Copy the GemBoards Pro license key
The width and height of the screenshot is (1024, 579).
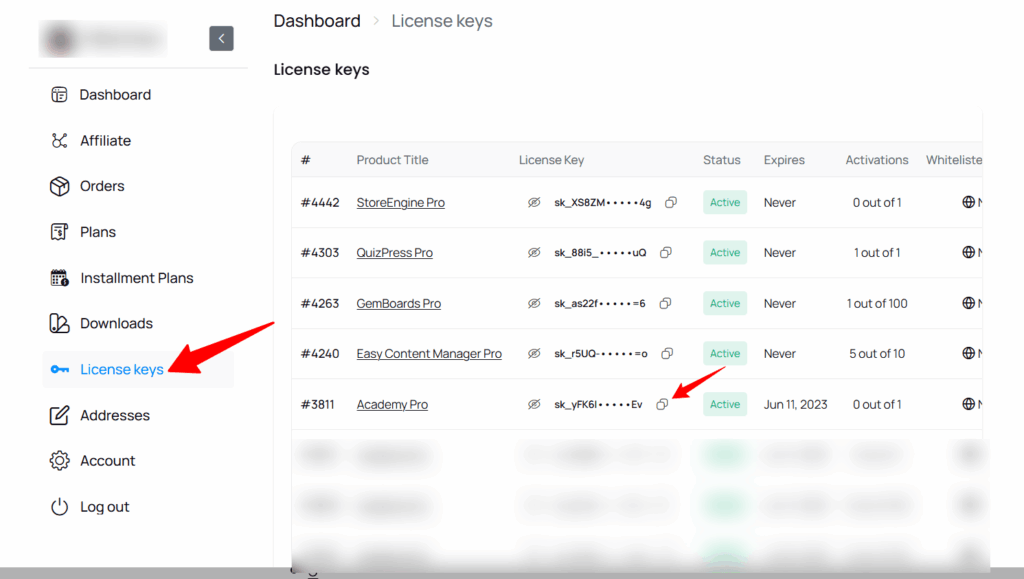pos(665,304)
